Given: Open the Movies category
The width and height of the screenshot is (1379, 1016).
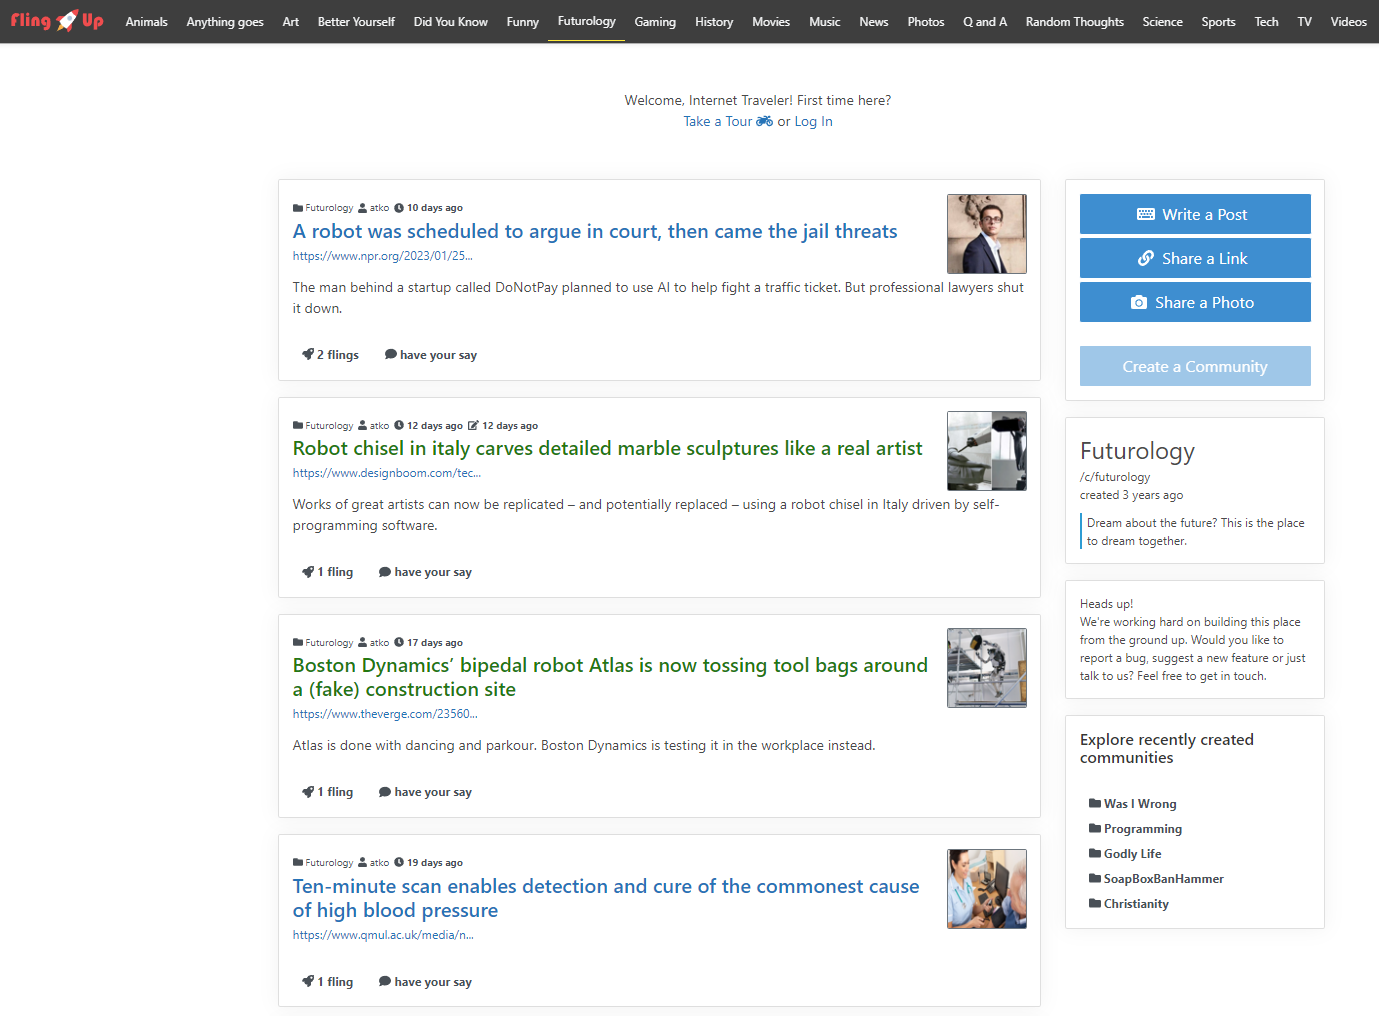Looking at the screenshot, I should click(771, 21).
